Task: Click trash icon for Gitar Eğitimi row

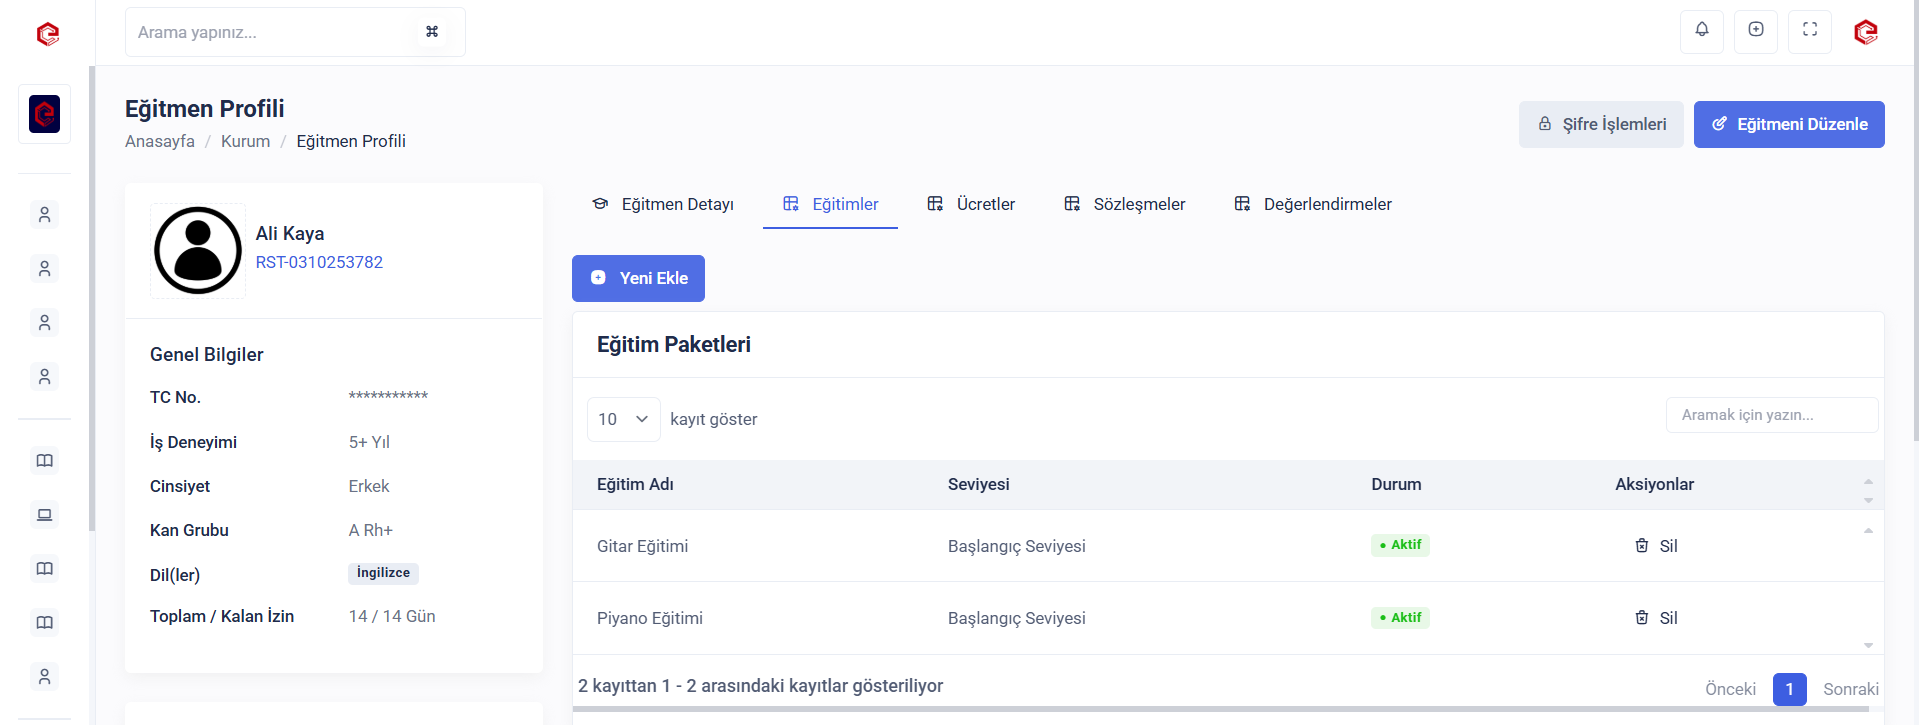Action: point(1641,546)
